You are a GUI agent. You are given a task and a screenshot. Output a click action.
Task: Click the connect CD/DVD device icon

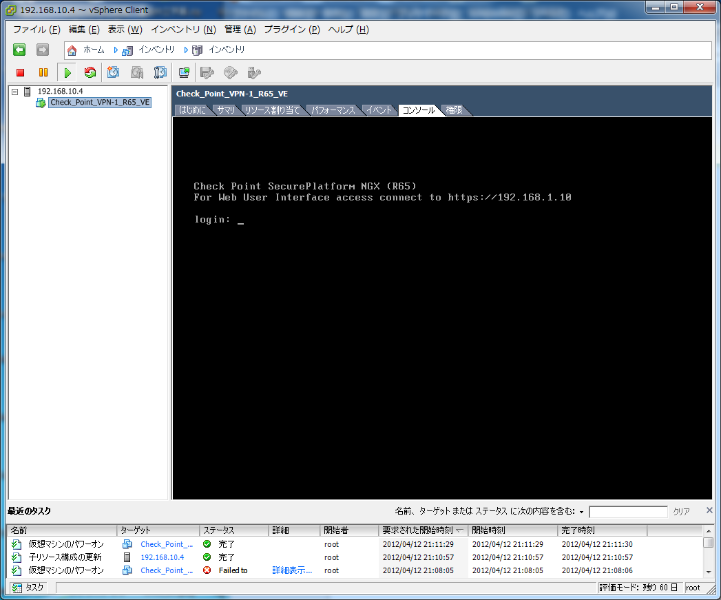coord(230,73)
